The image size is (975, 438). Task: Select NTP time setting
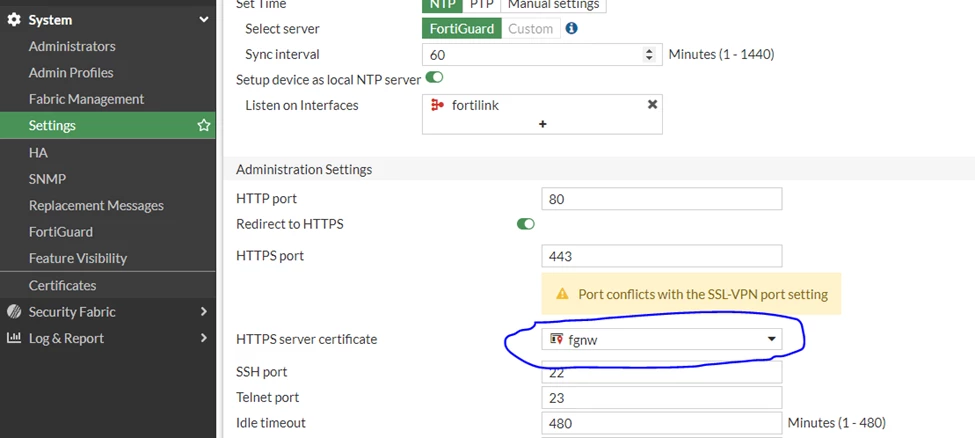tap(442, 5)
